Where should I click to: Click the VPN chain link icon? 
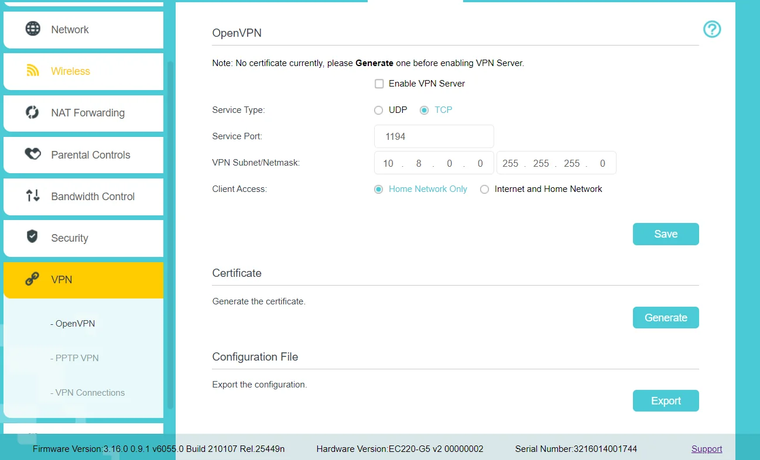[32, 279]
